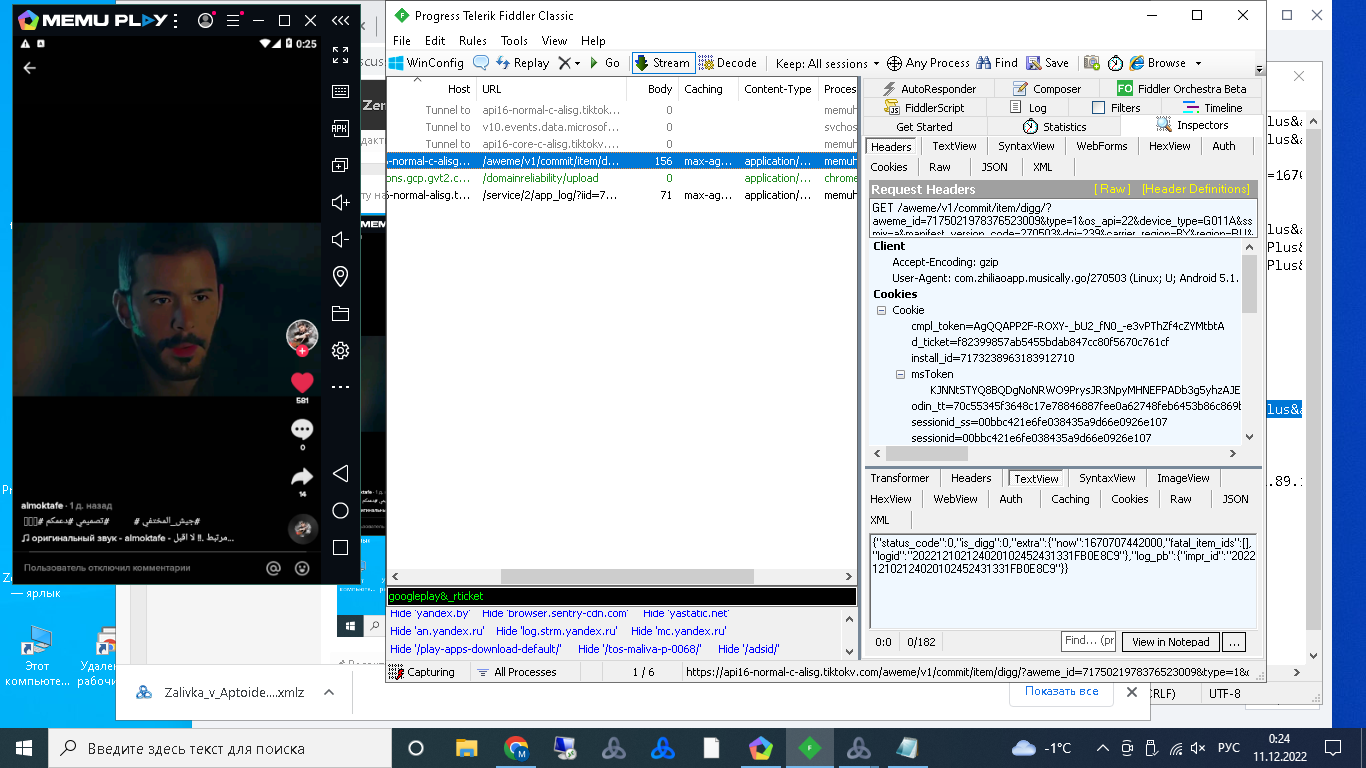
Task: Click Android home circle in MEmu
Action: (340, 511)
